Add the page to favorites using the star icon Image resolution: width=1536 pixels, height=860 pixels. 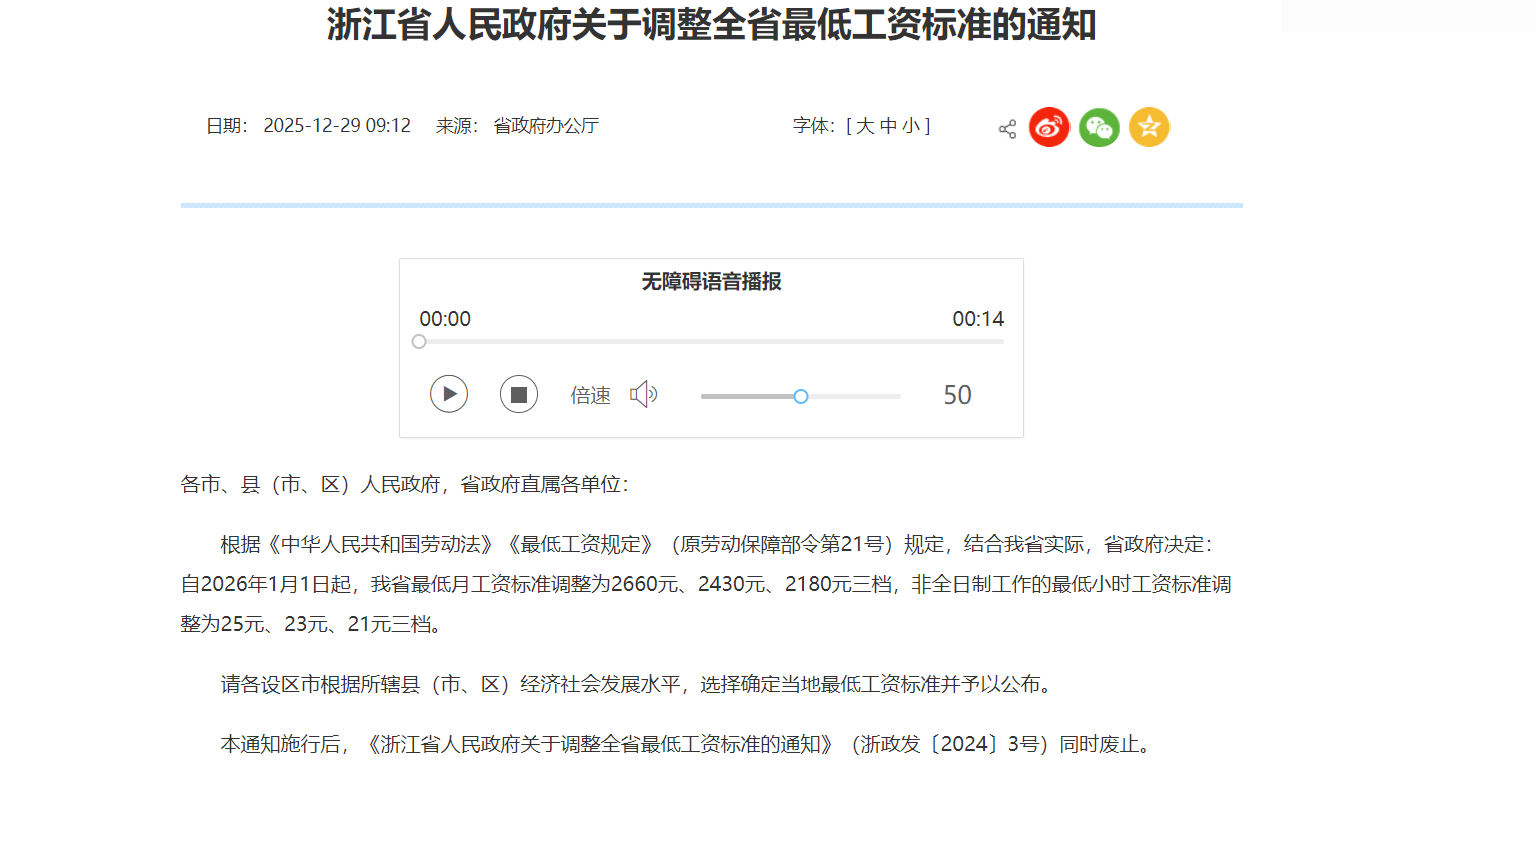1149,127
